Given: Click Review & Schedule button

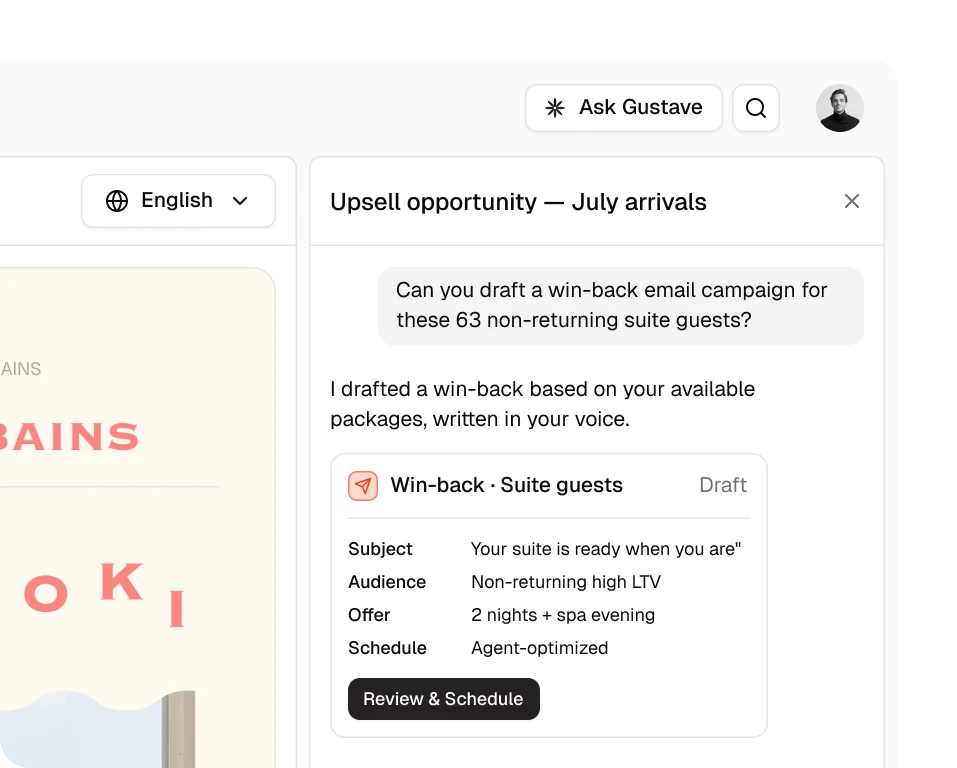Looking at the screenshot, I should 444,698.
